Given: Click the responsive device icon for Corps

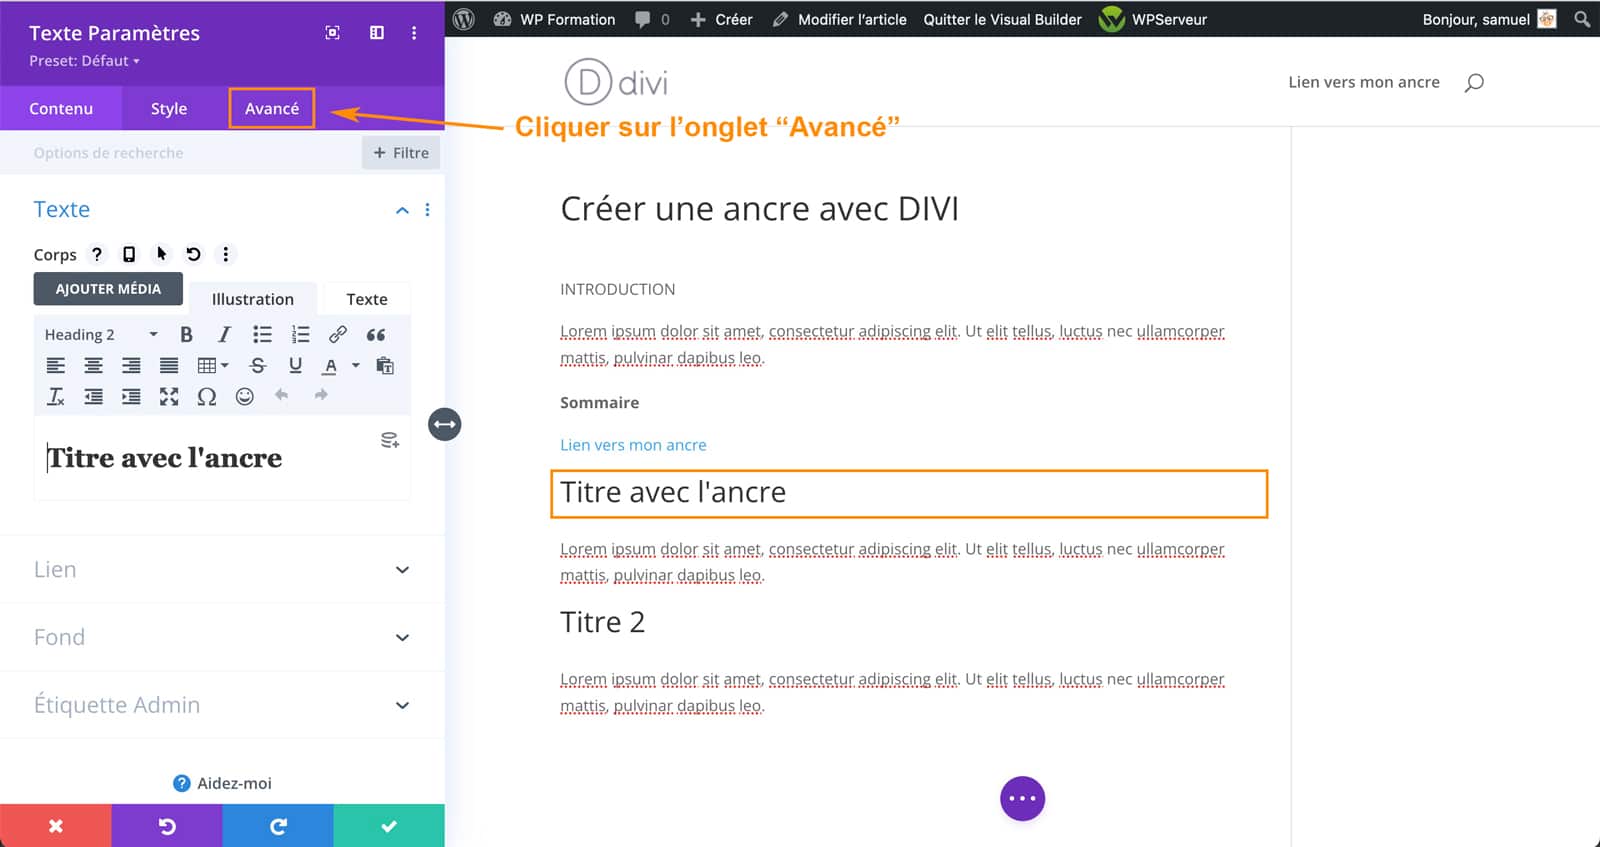Looking at the screenshot, I should (129, 254).
